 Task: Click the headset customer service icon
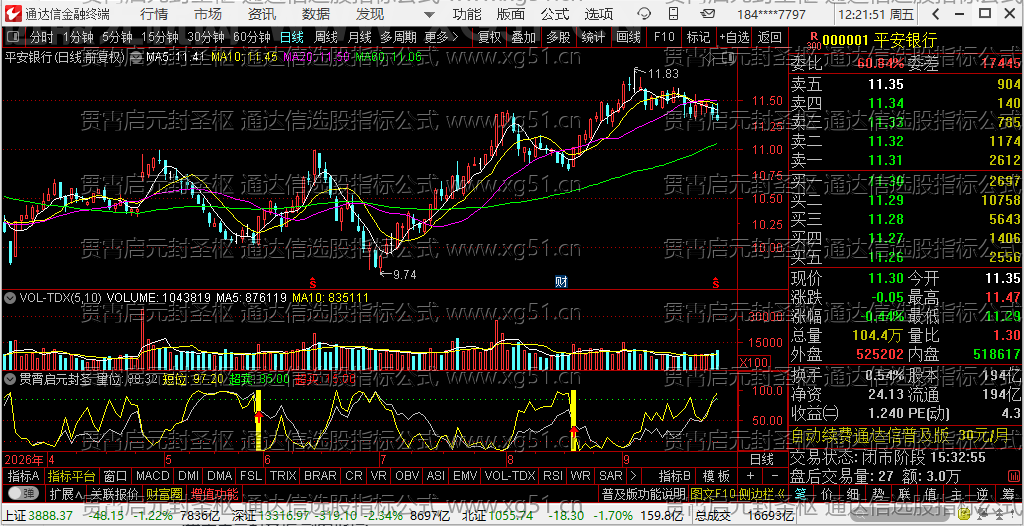point(644,14)
